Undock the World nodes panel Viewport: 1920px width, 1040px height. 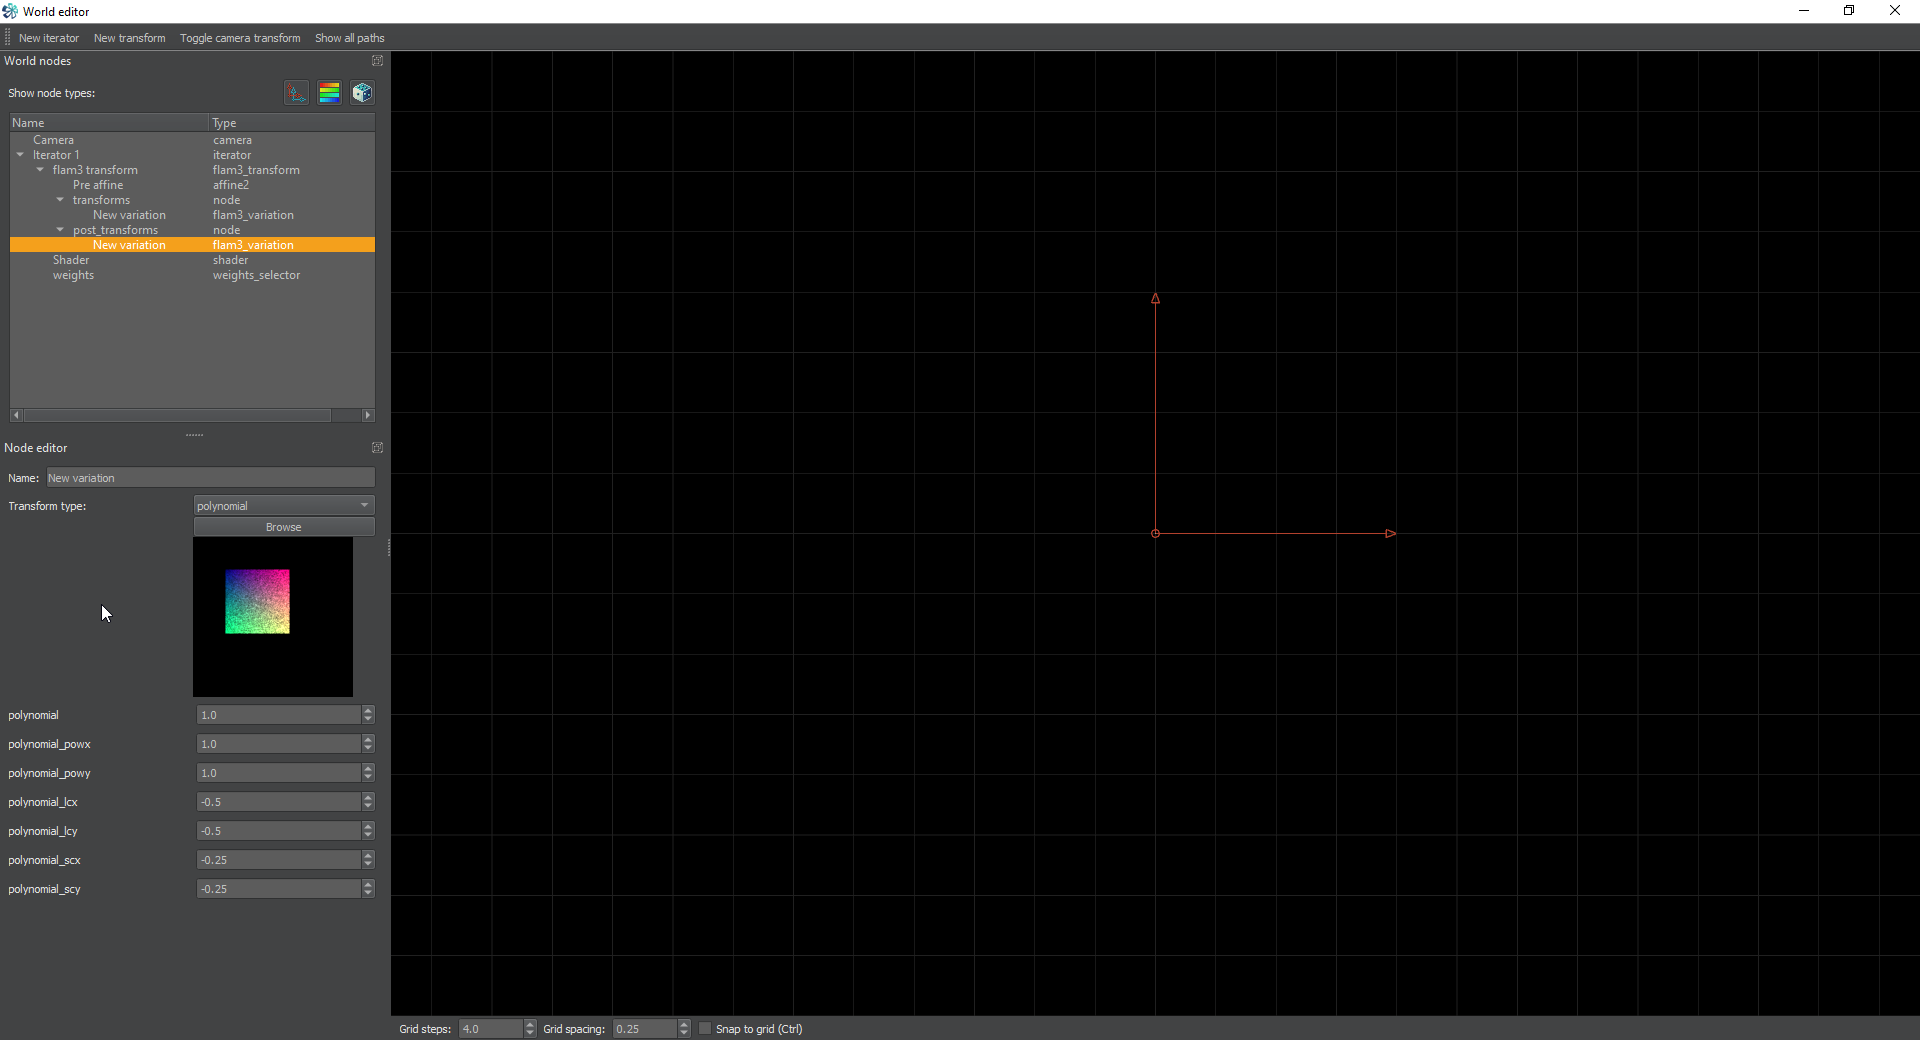(377, 61)
